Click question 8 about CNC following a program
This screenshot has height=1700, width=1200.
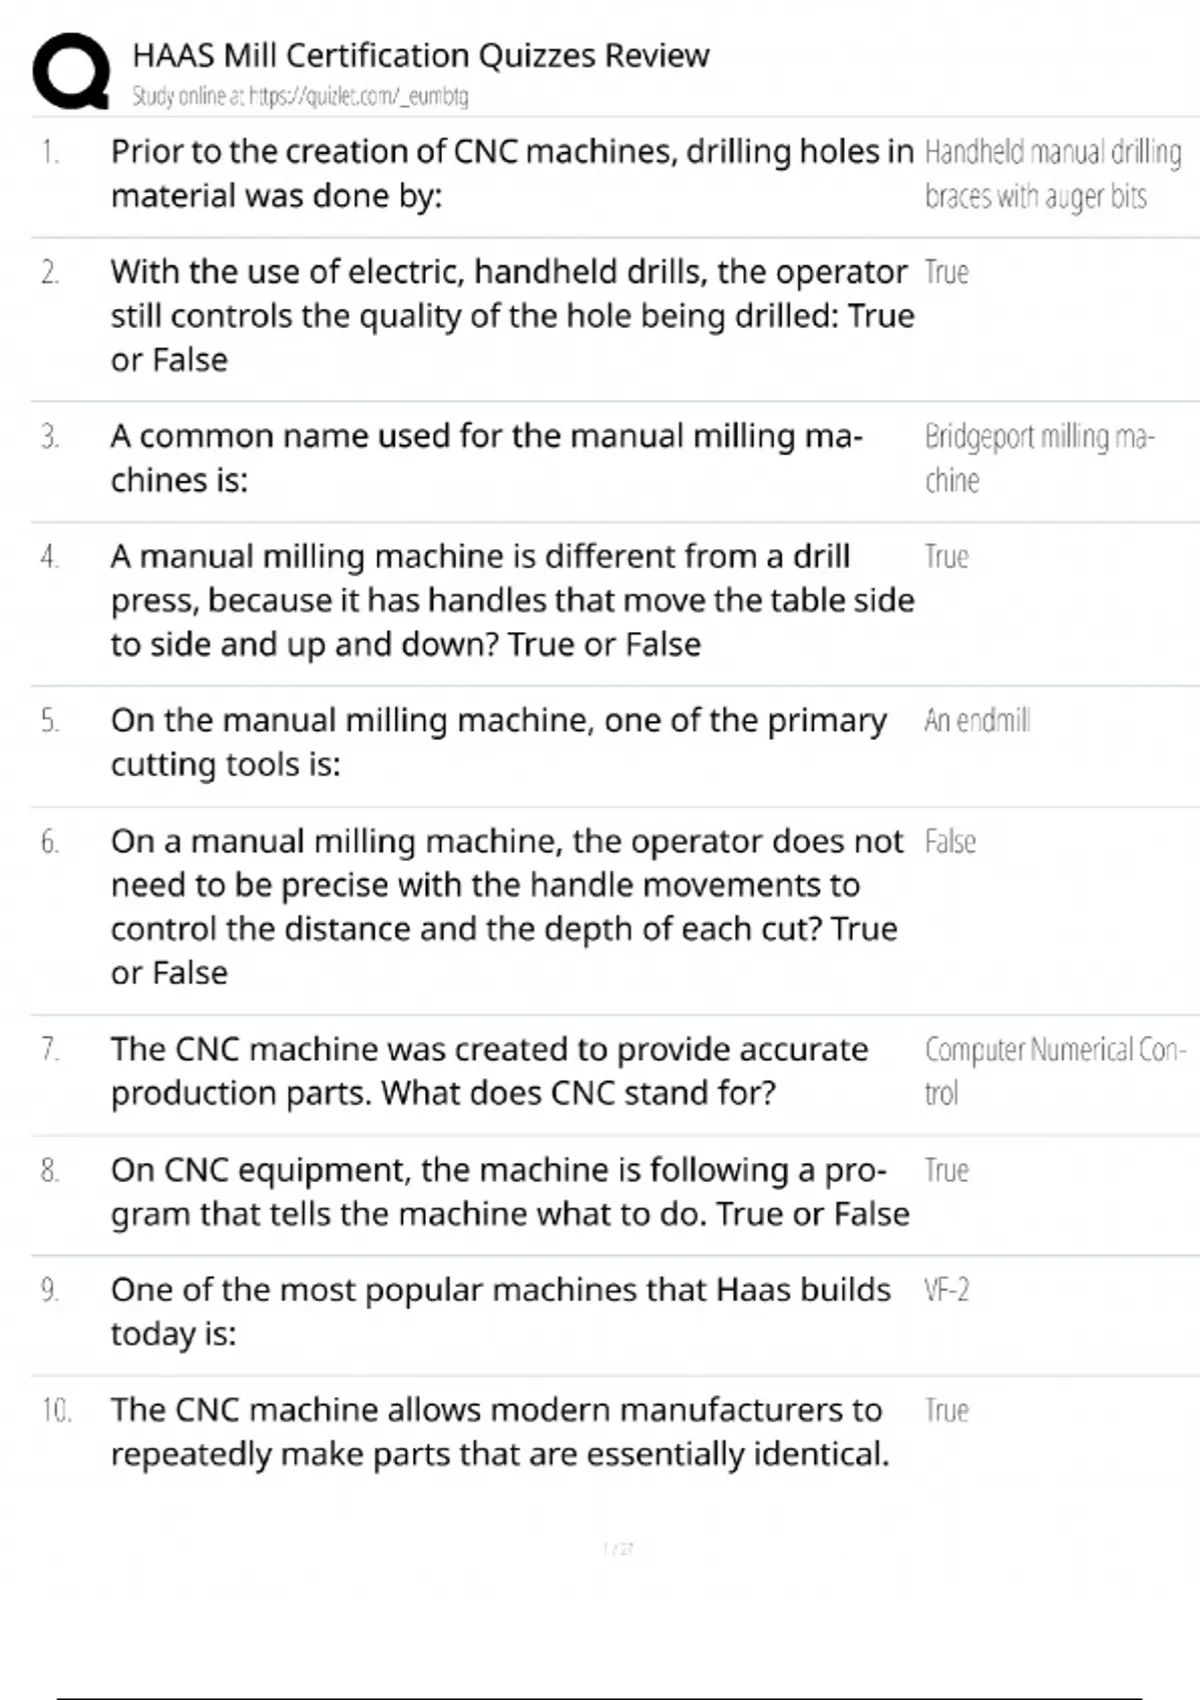tap(509, 1191)
